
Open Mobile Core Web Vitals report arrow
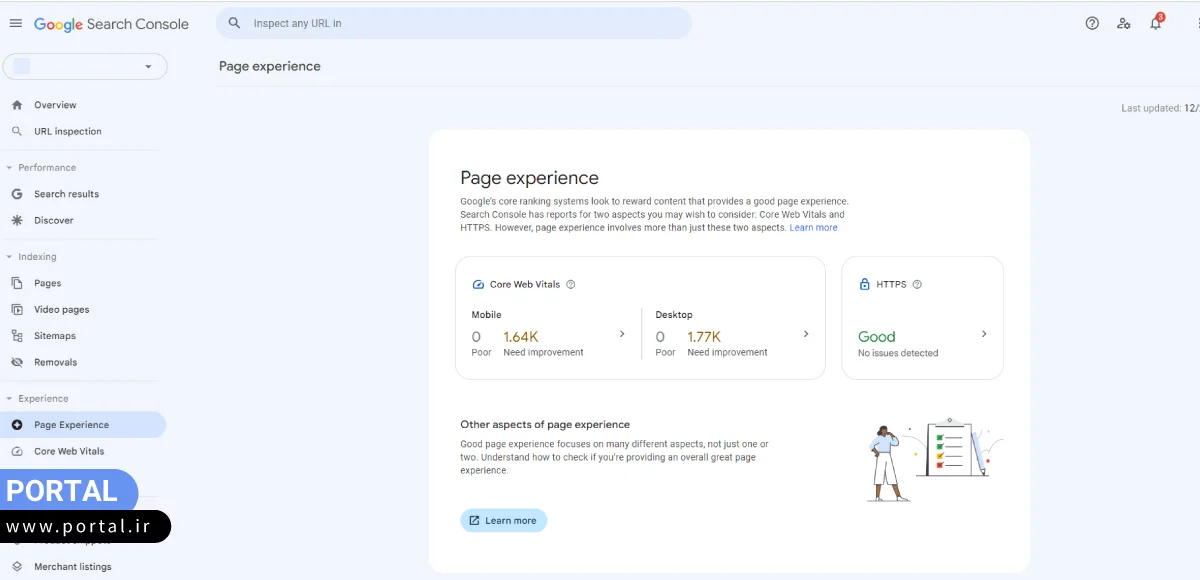coord(622,335)
